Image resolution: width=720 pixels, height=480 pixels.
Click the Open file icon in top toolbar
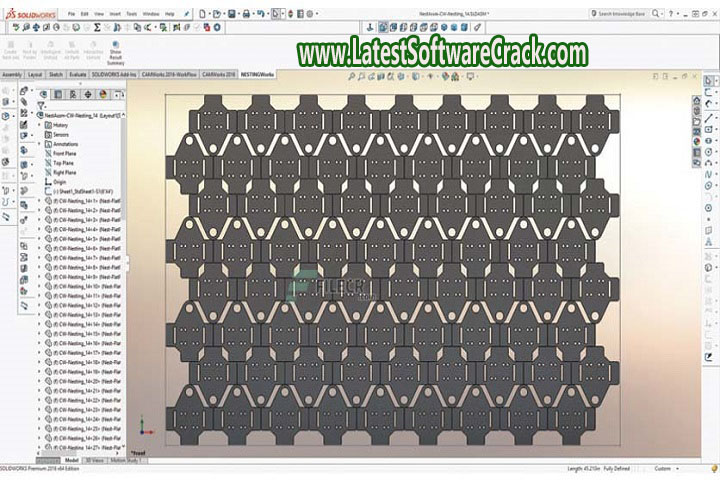(217, 14)
